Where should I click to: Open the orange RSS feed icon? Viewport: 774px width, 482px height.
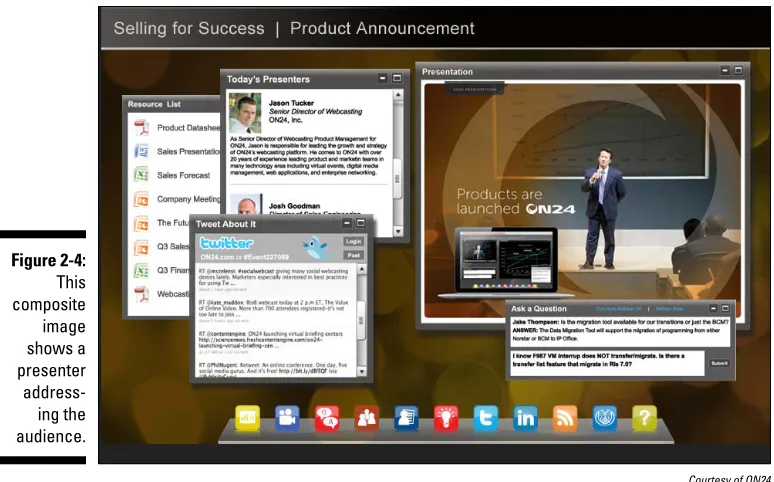point(565,418)
